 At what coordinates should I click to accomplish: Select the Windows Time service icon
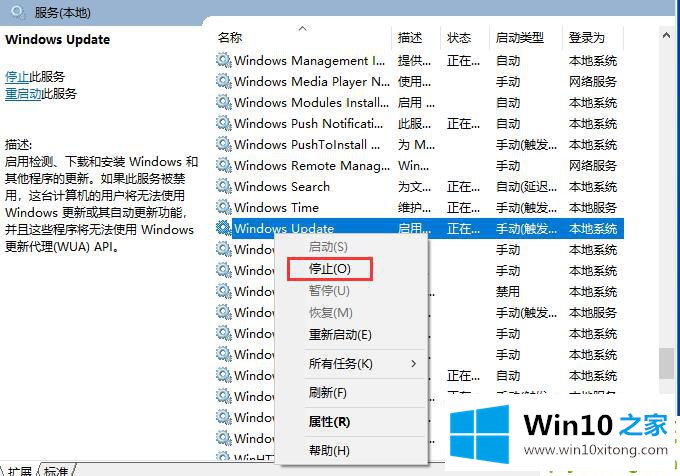(x=224, y=207)
